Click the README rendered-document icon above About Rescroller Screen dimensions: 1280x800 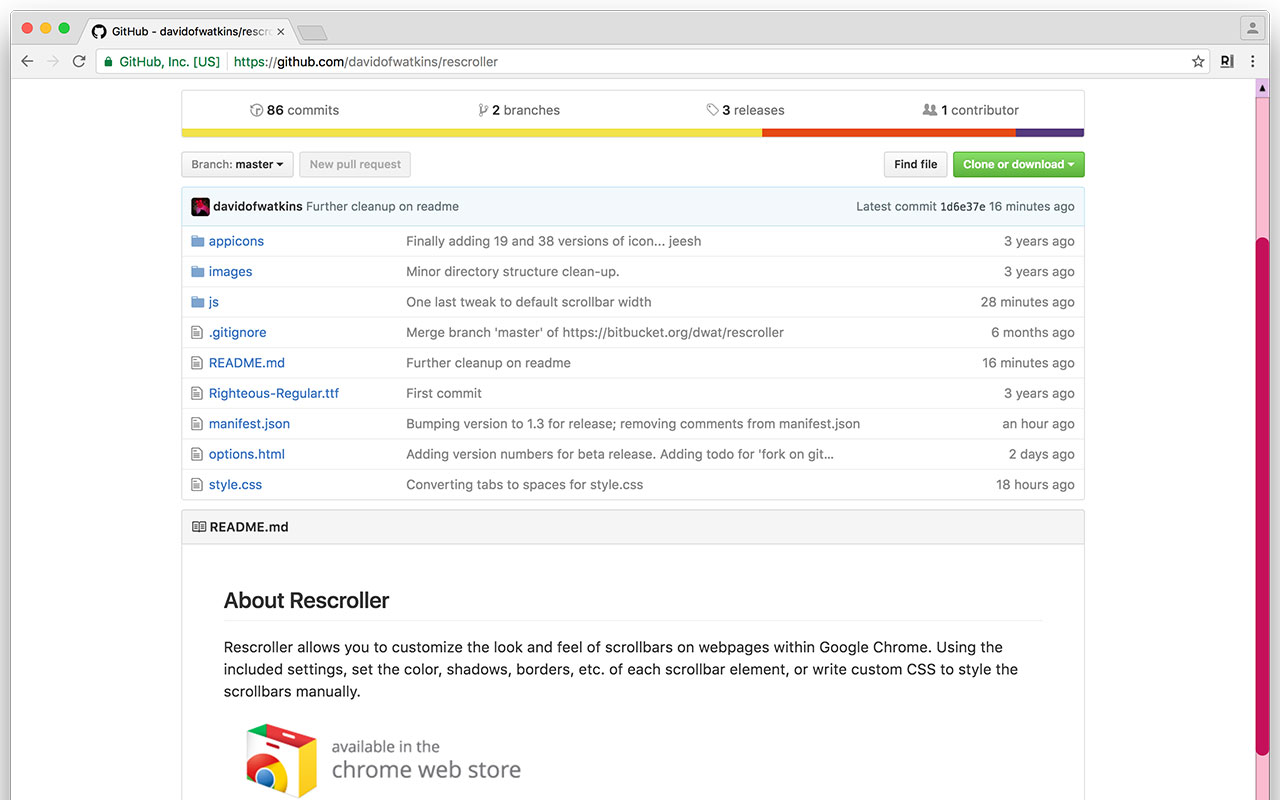[197, 526]
